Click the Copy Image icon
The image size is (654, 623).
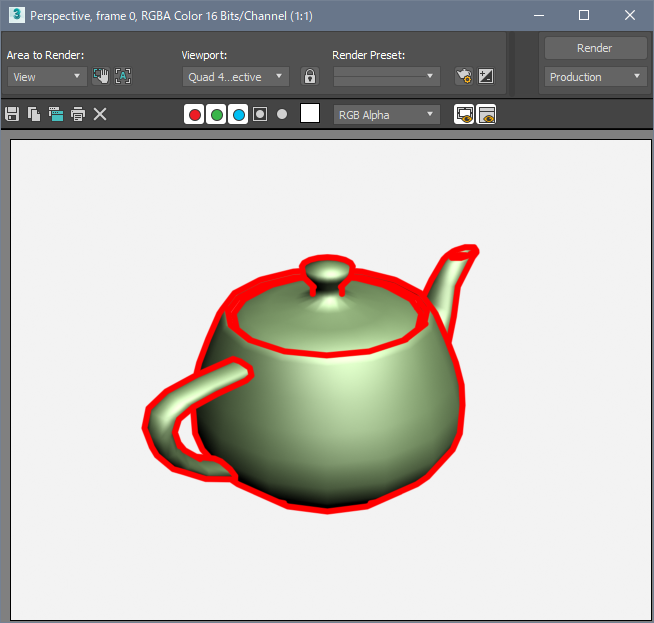(34, 115)
